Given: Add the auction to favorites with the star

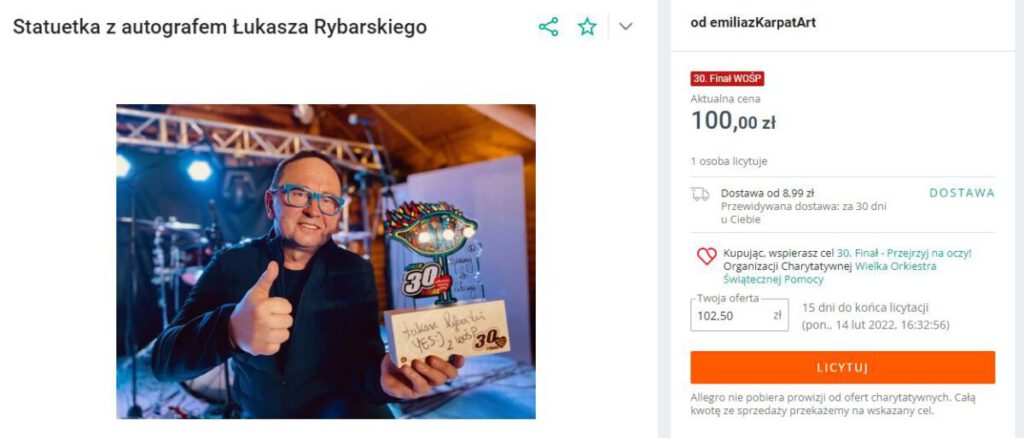Looking at the screenshot, I should click(587, 27).
